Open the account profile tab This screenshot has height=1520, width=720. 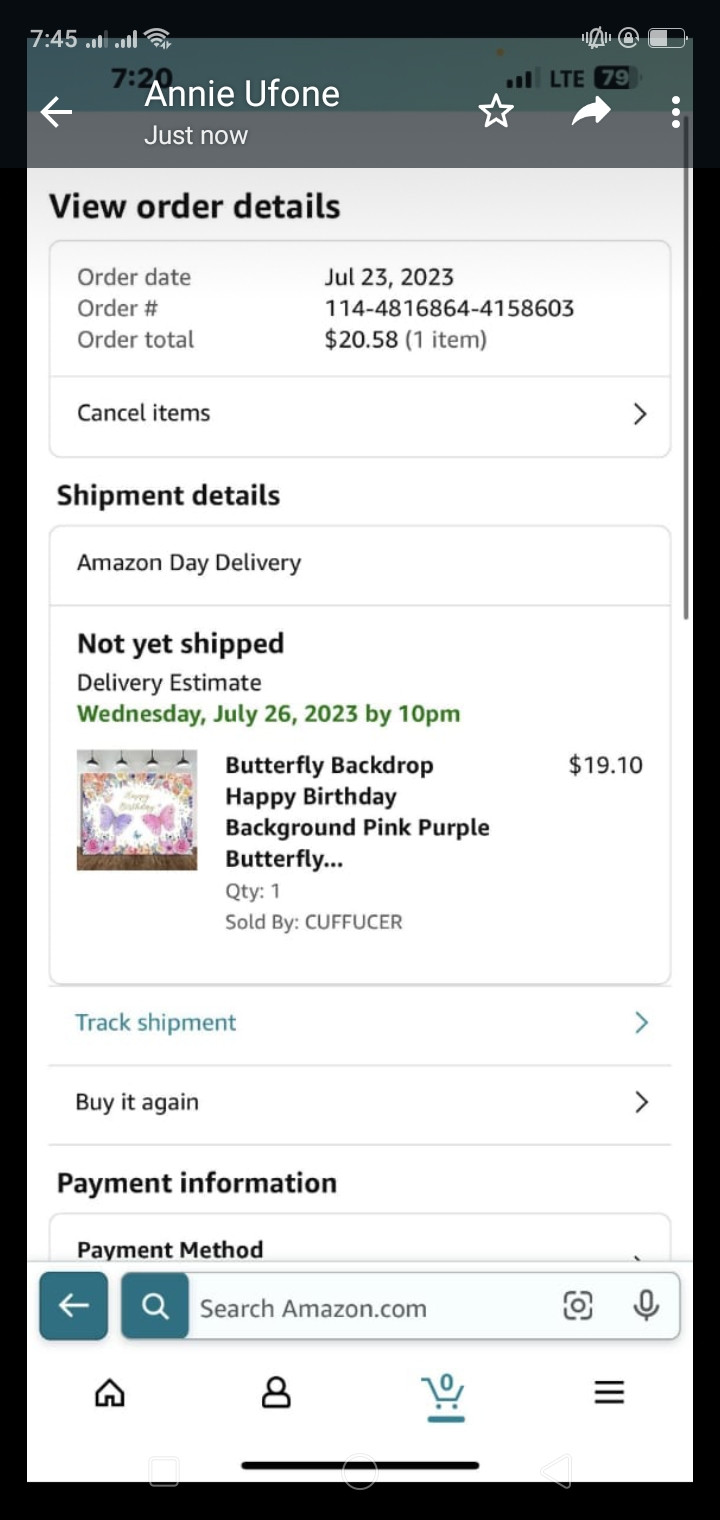[x=276, y=1393]
